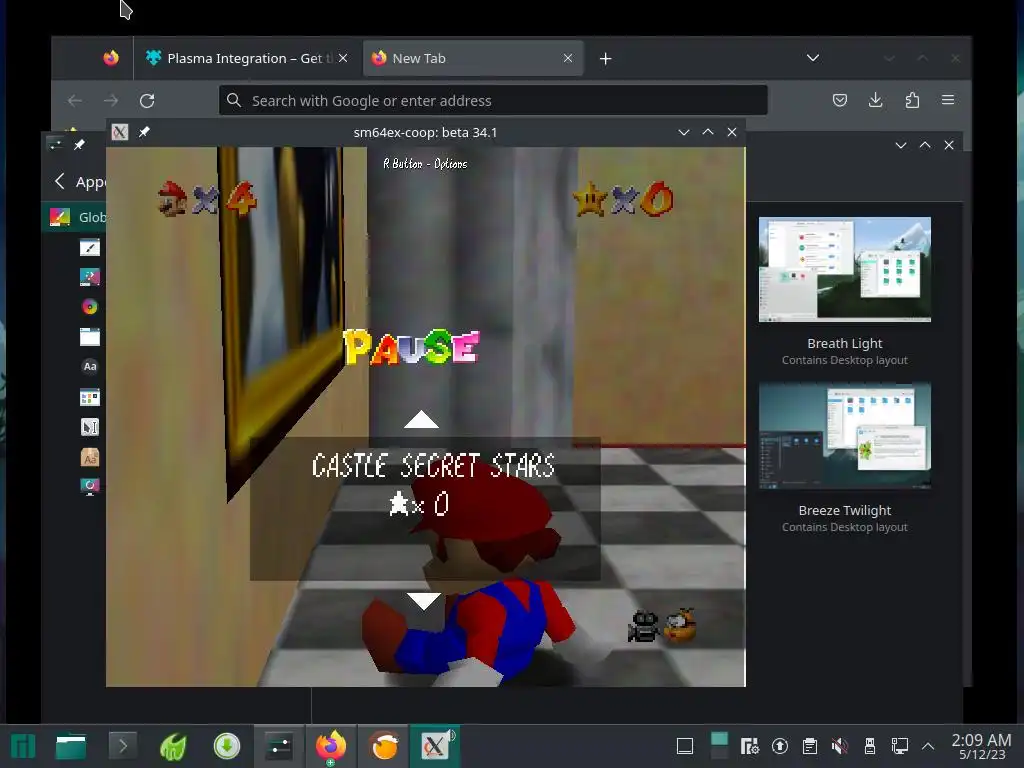Open the green download arrow application
The image size is (1024, 768).
pos(227,746)
